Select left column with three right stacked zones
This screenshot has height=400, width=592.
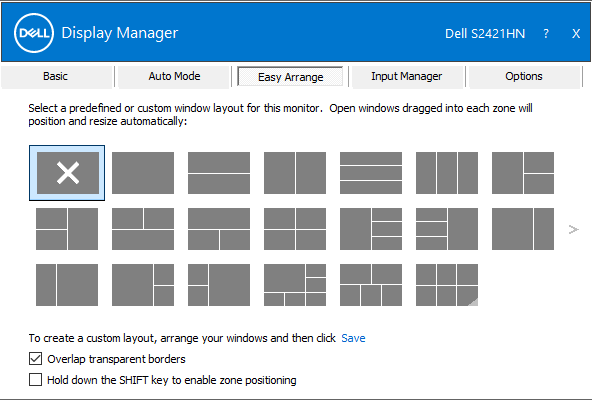(x=371, y=229)
